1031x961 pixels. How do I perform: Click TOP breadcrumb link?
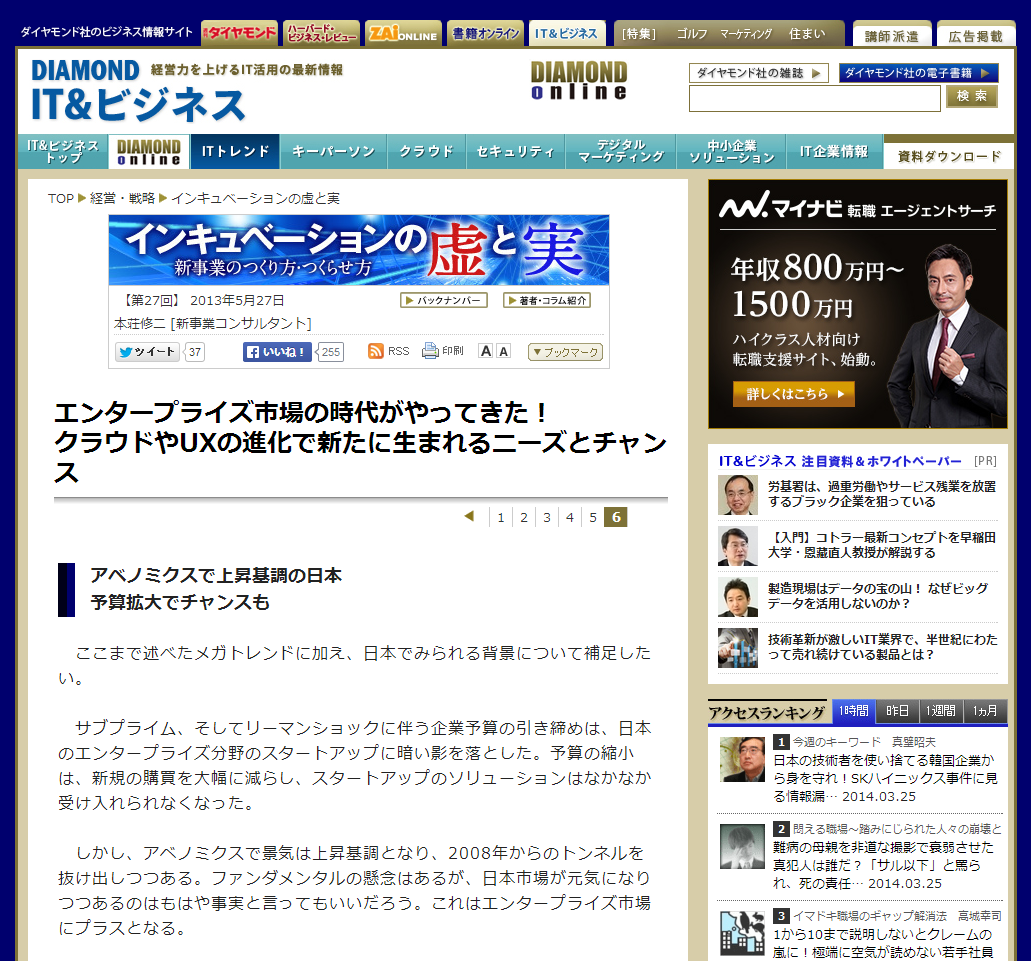[60, 199]
